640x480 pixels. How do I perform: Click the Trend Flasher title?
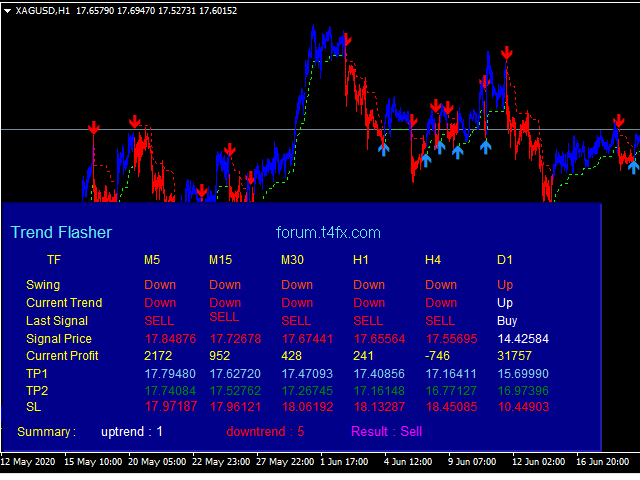click(61, 232)
